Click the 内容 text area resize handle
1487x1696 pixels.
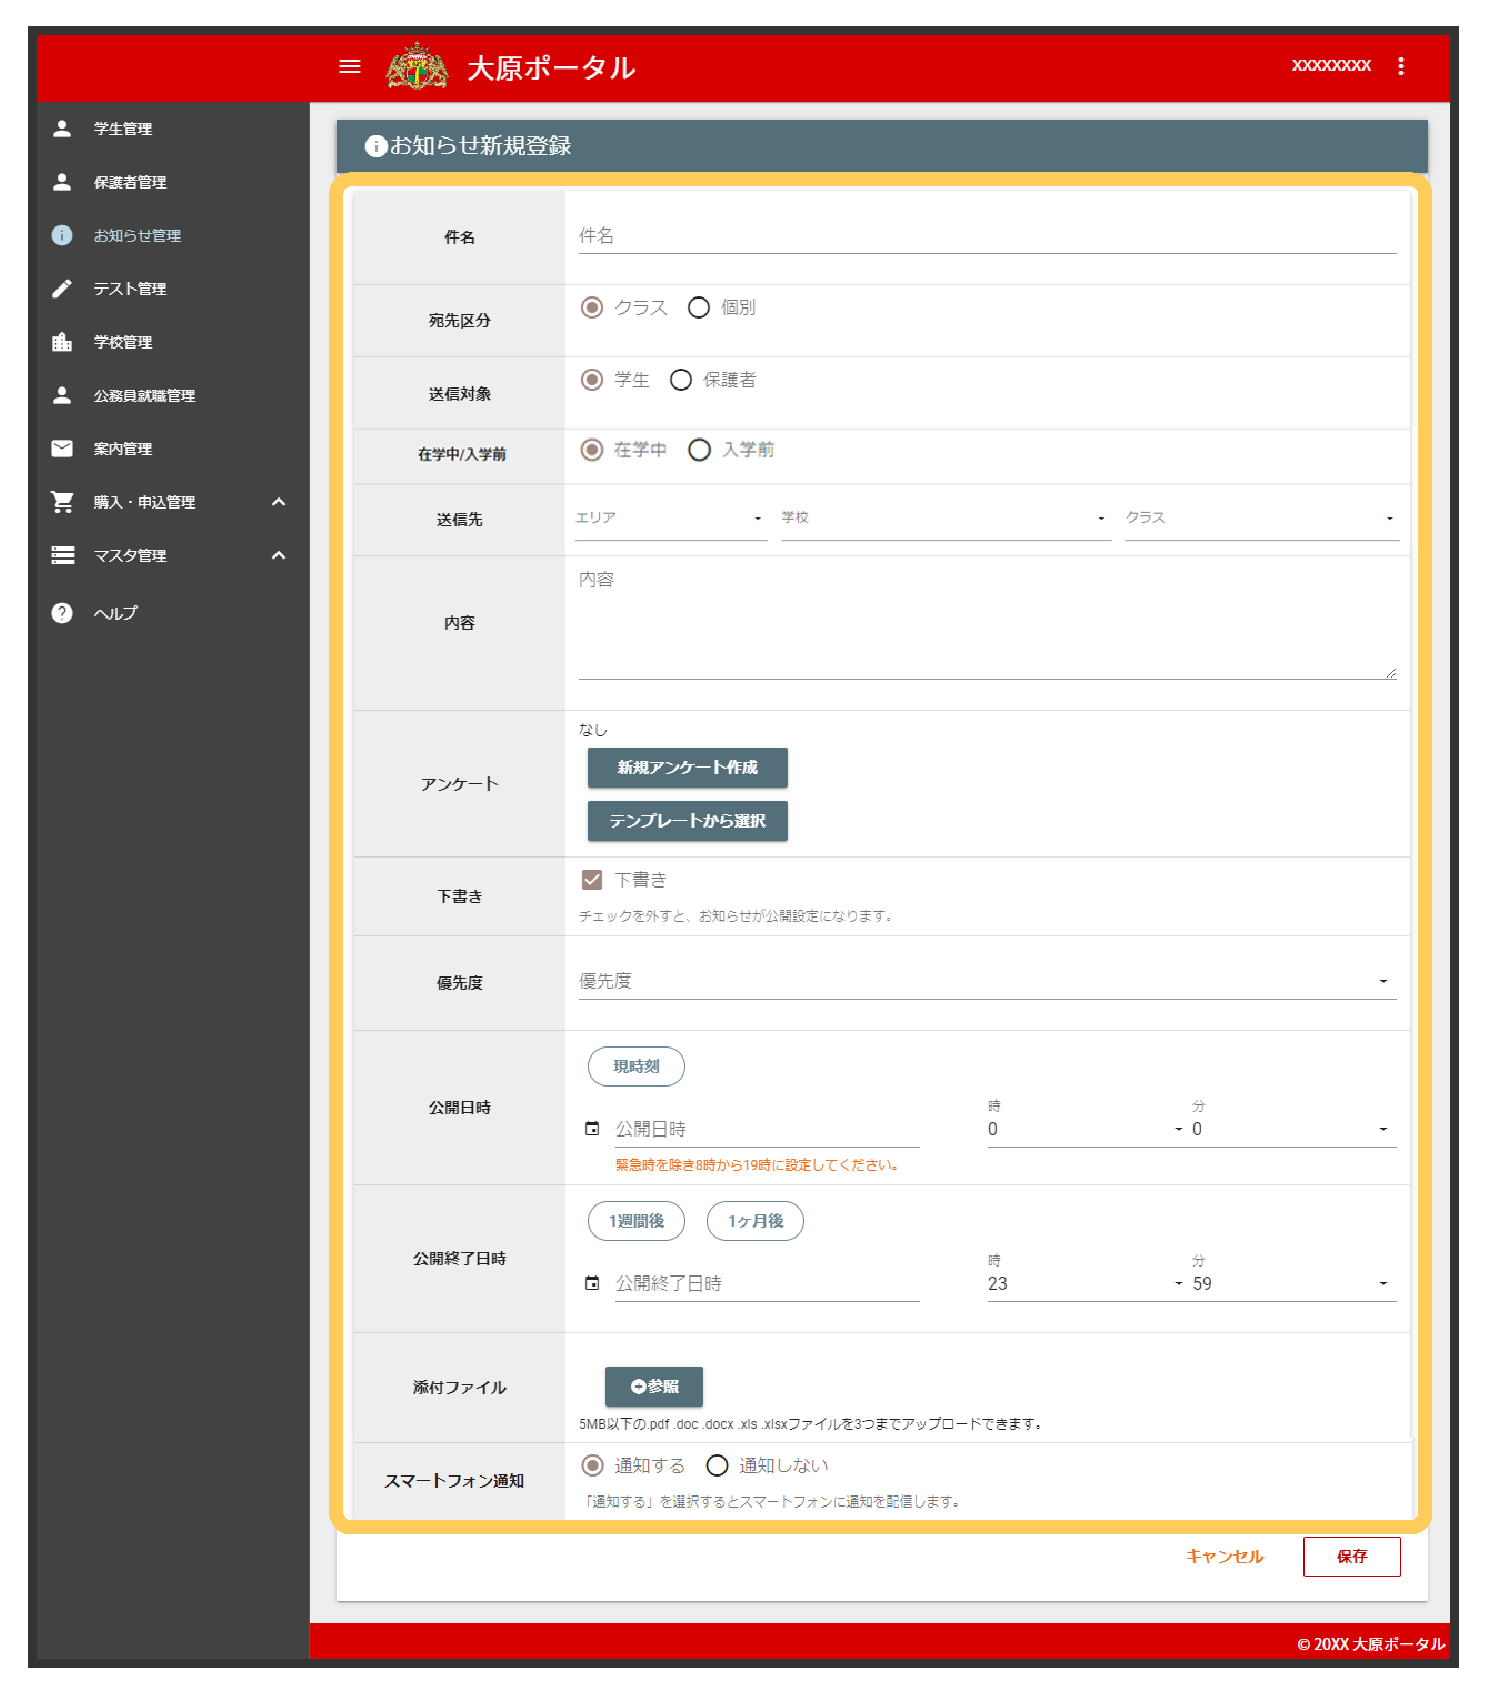(x=1390, y=673)
